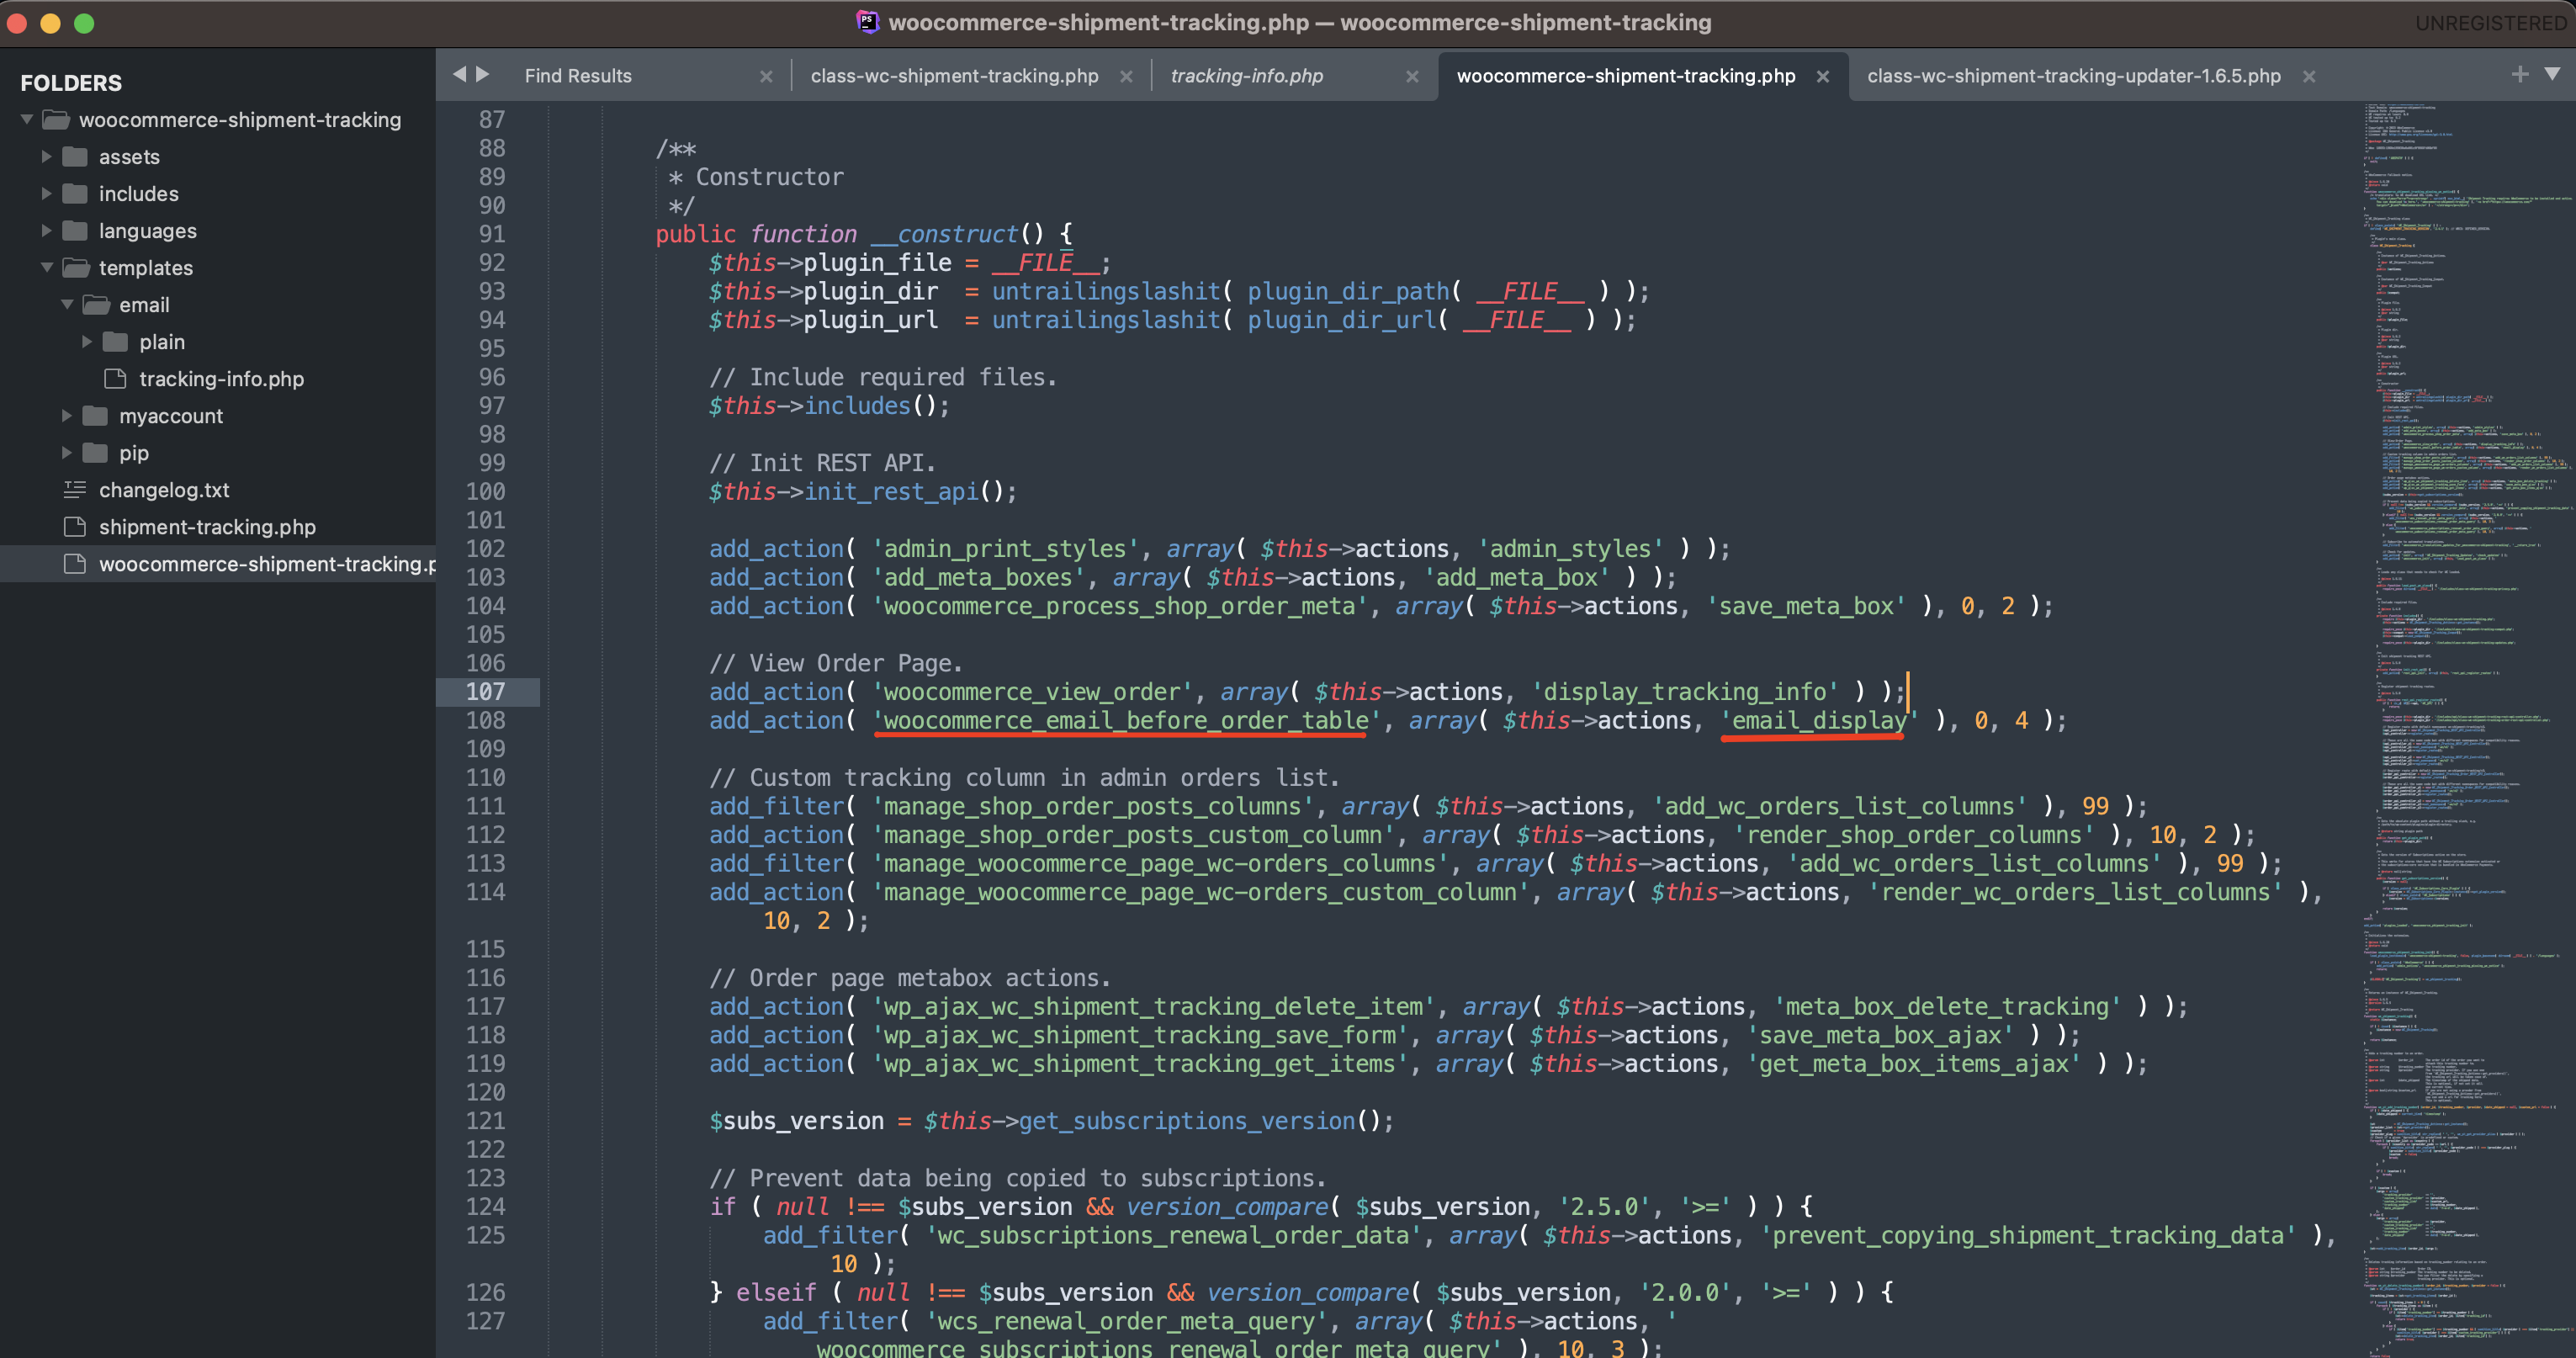Place cursor on '__construct' function name
This screenshot has height=1358, width=2576.
pyautogui.click(x=943, y=234)
